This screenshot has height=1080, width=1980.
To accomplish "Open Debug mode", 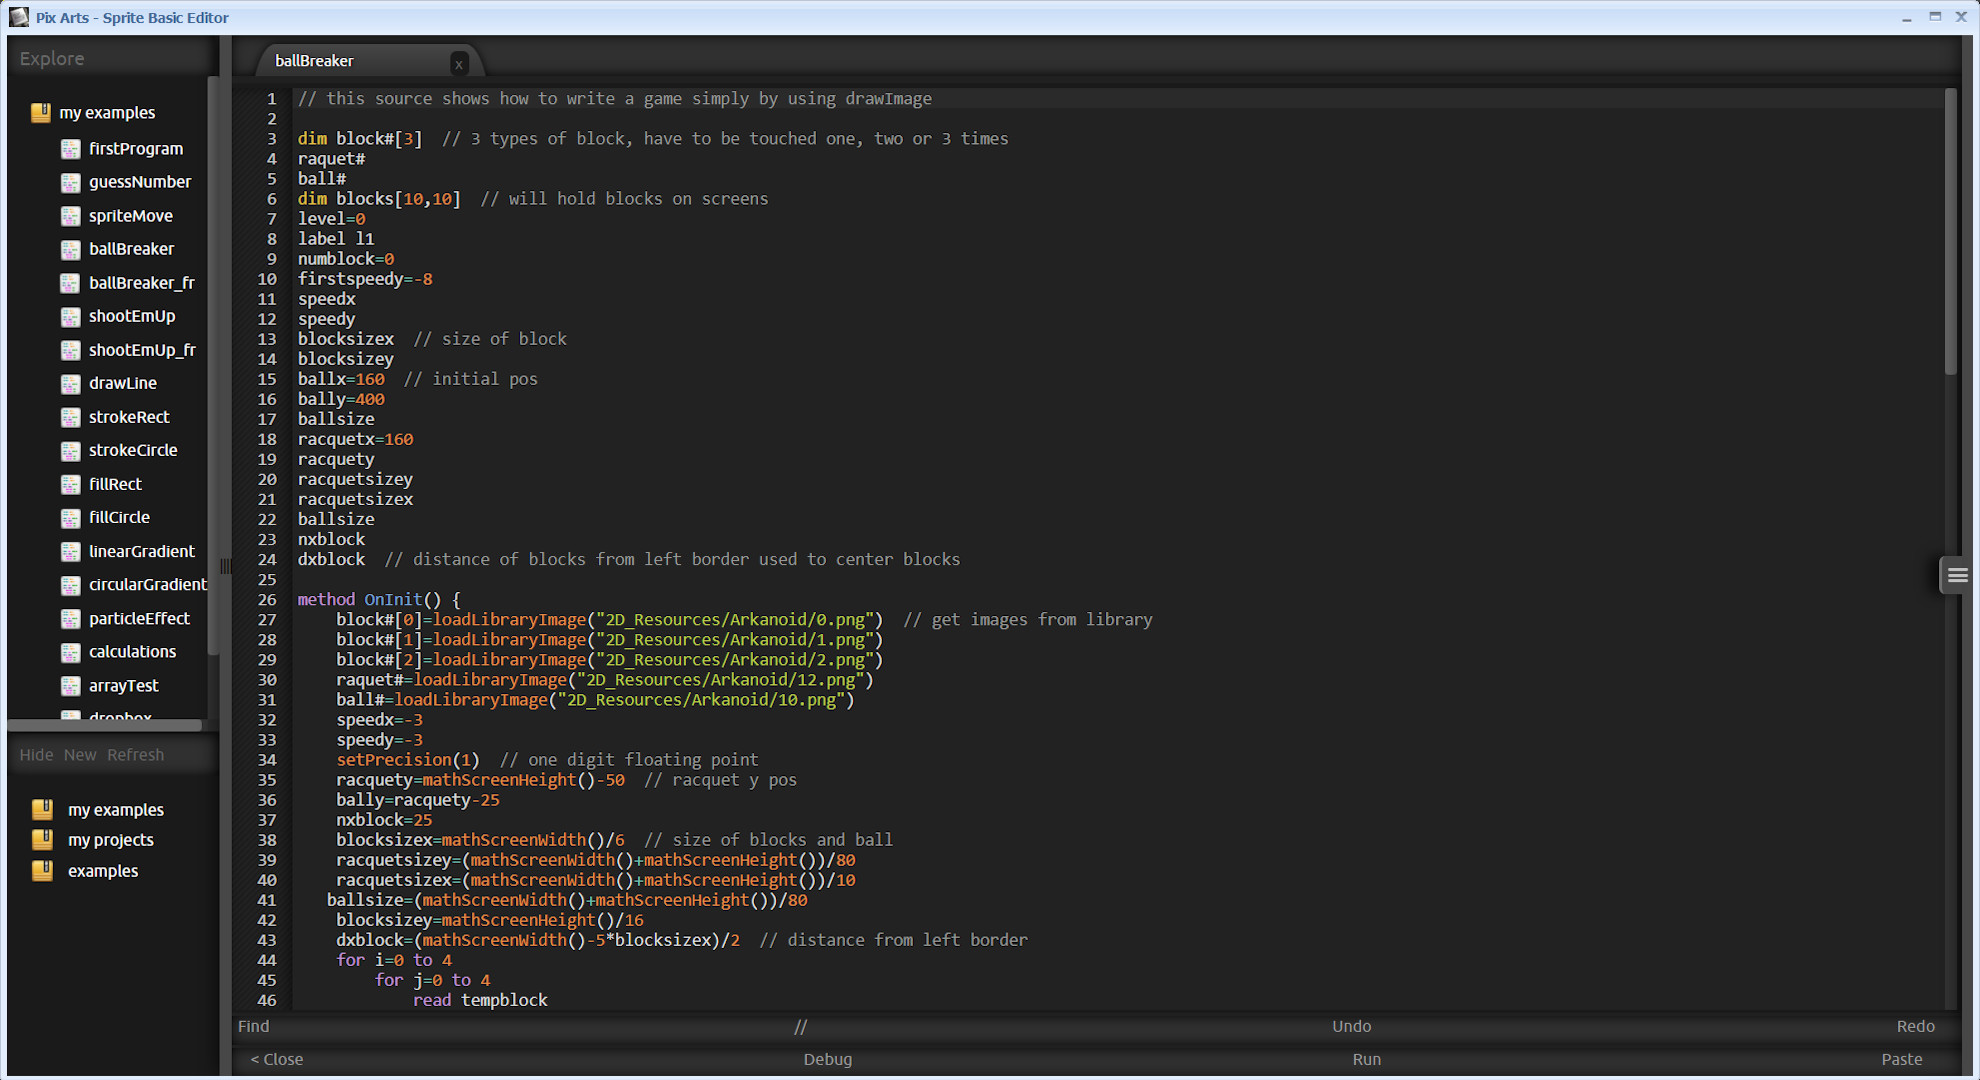I will click(828, 1059).
